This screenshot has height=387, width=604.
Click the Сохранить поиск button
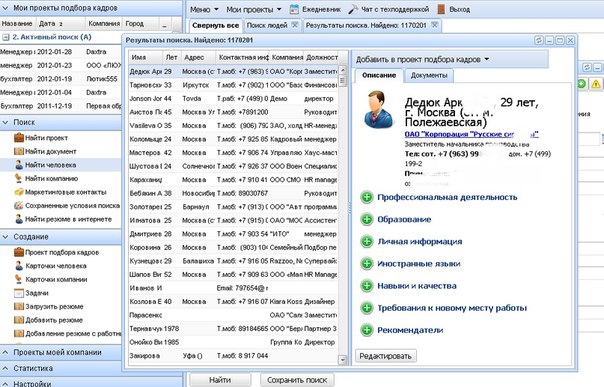pos(297,380)
